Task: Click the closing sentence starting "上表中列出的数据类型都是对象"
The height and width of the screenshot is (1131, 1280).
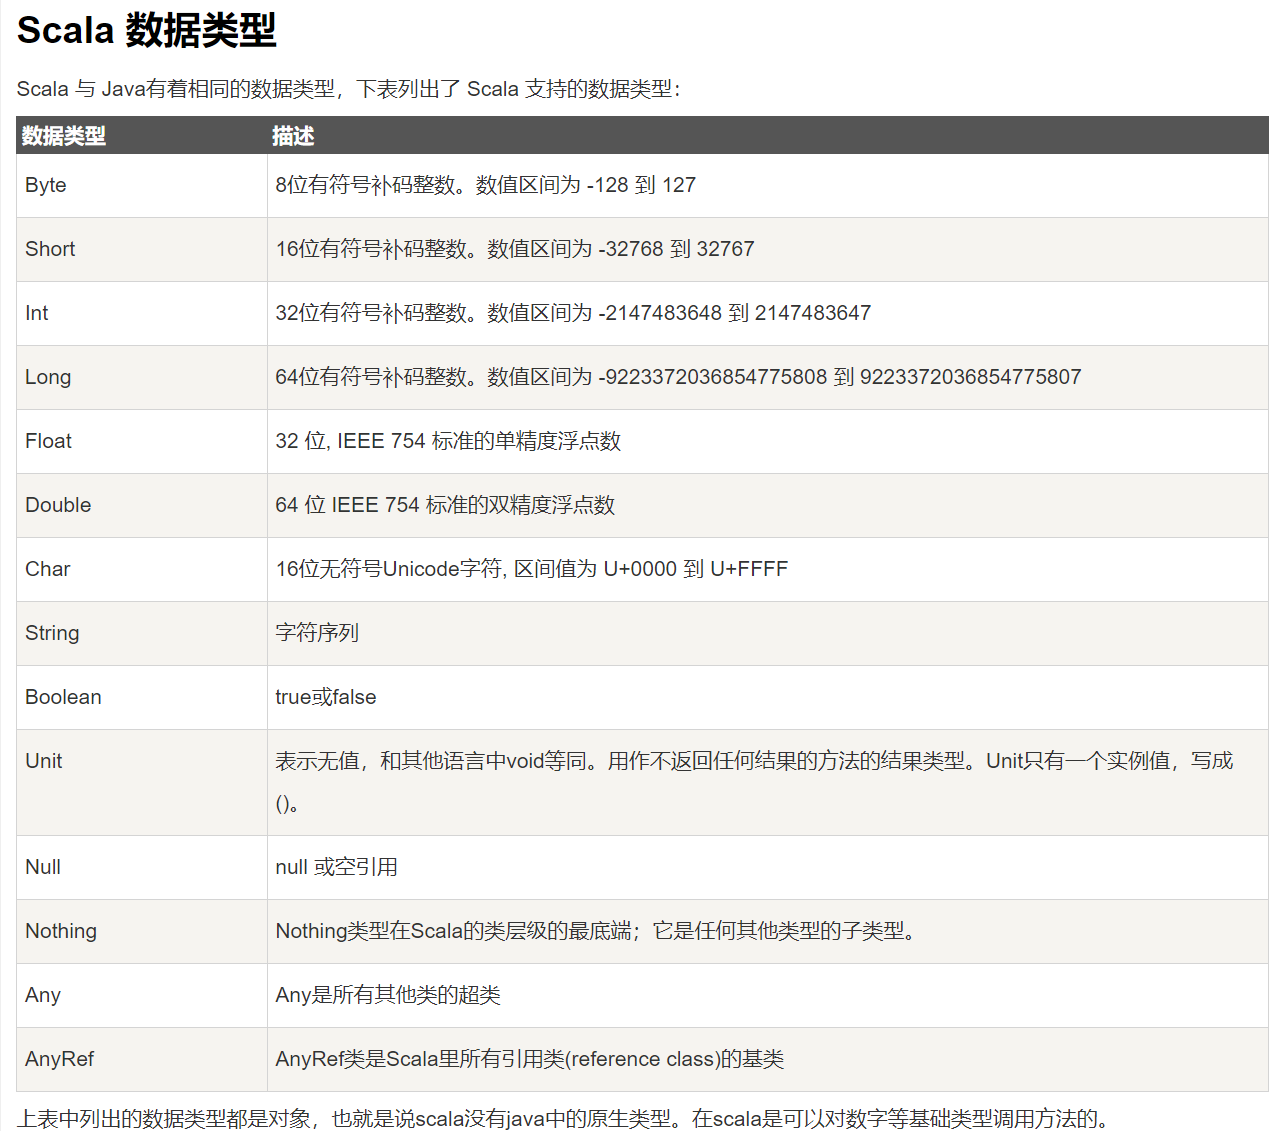Action: pyautogui.click(x=564, y=1118)
